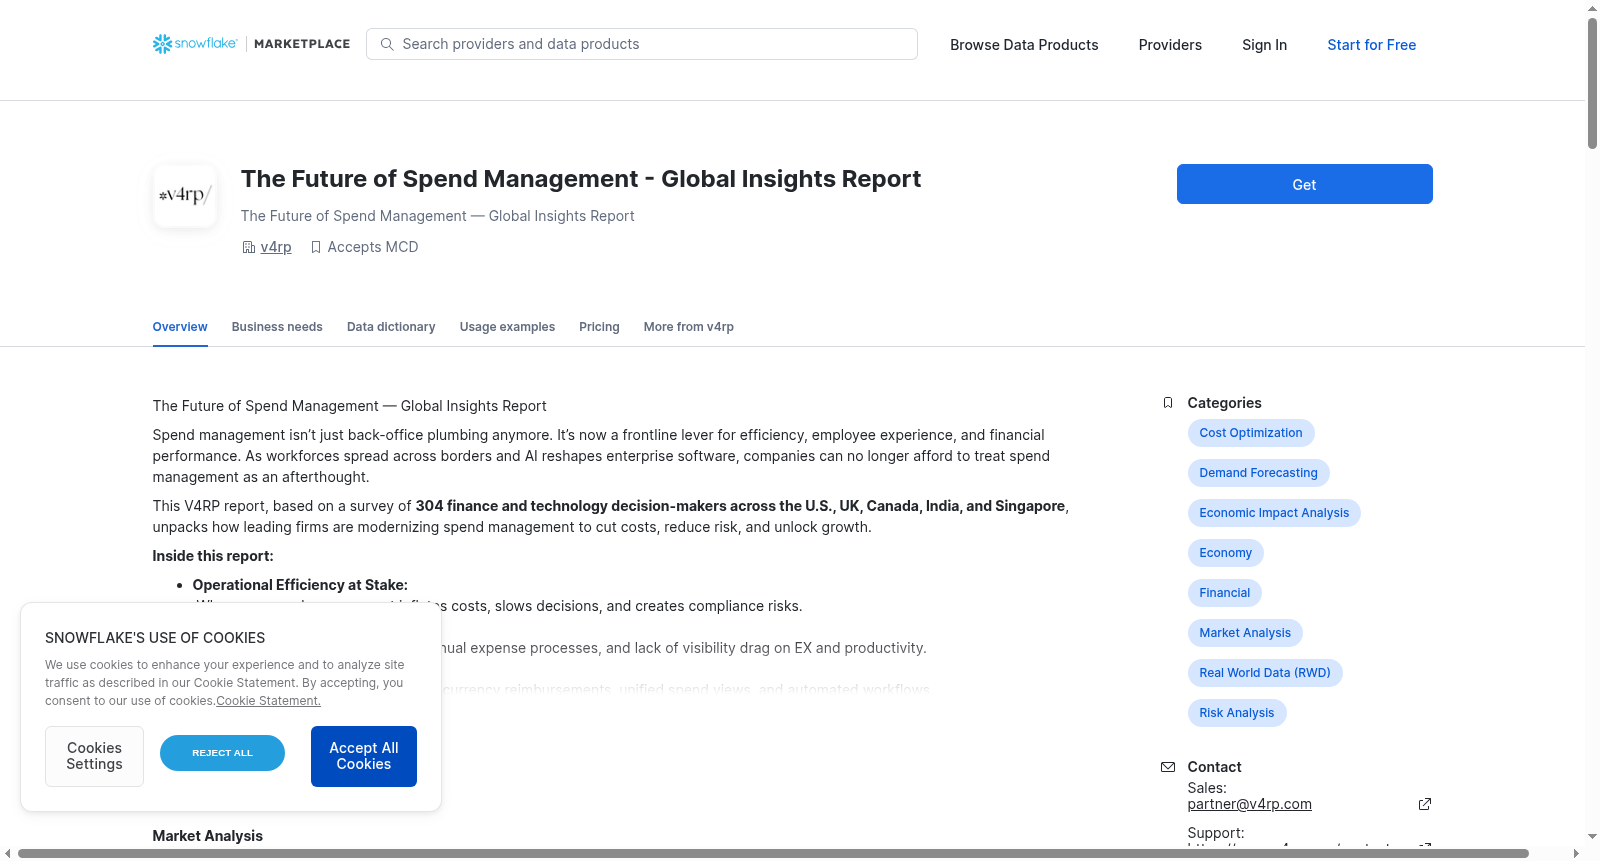1600x861 pixels.
Task: Open the More from v4rp tab
Action: [689, 327]
